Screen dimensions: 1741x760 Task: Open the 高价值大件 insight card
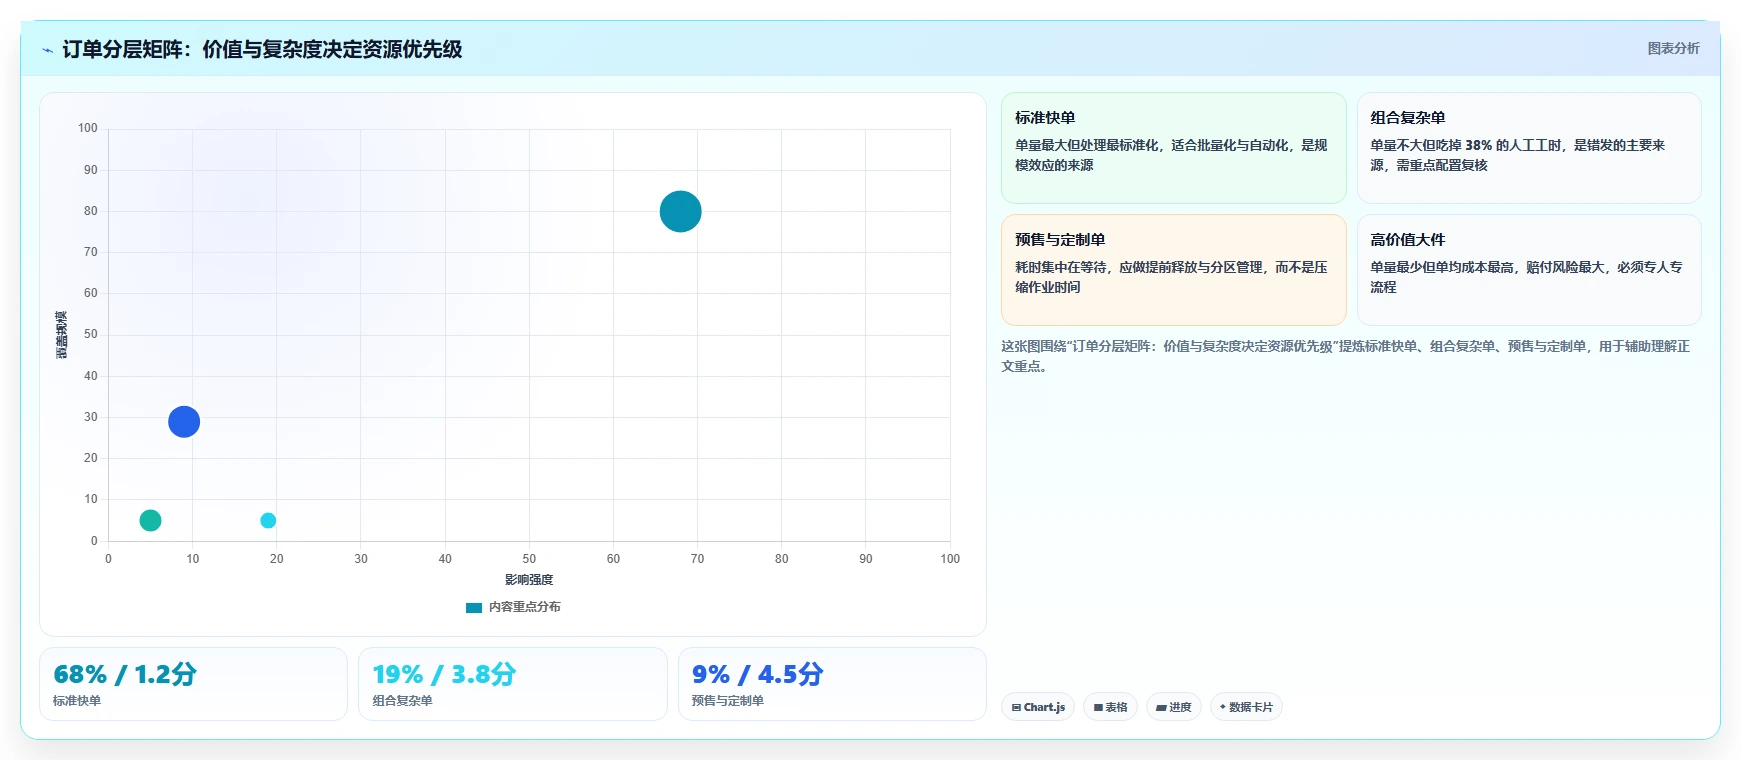1529,270
